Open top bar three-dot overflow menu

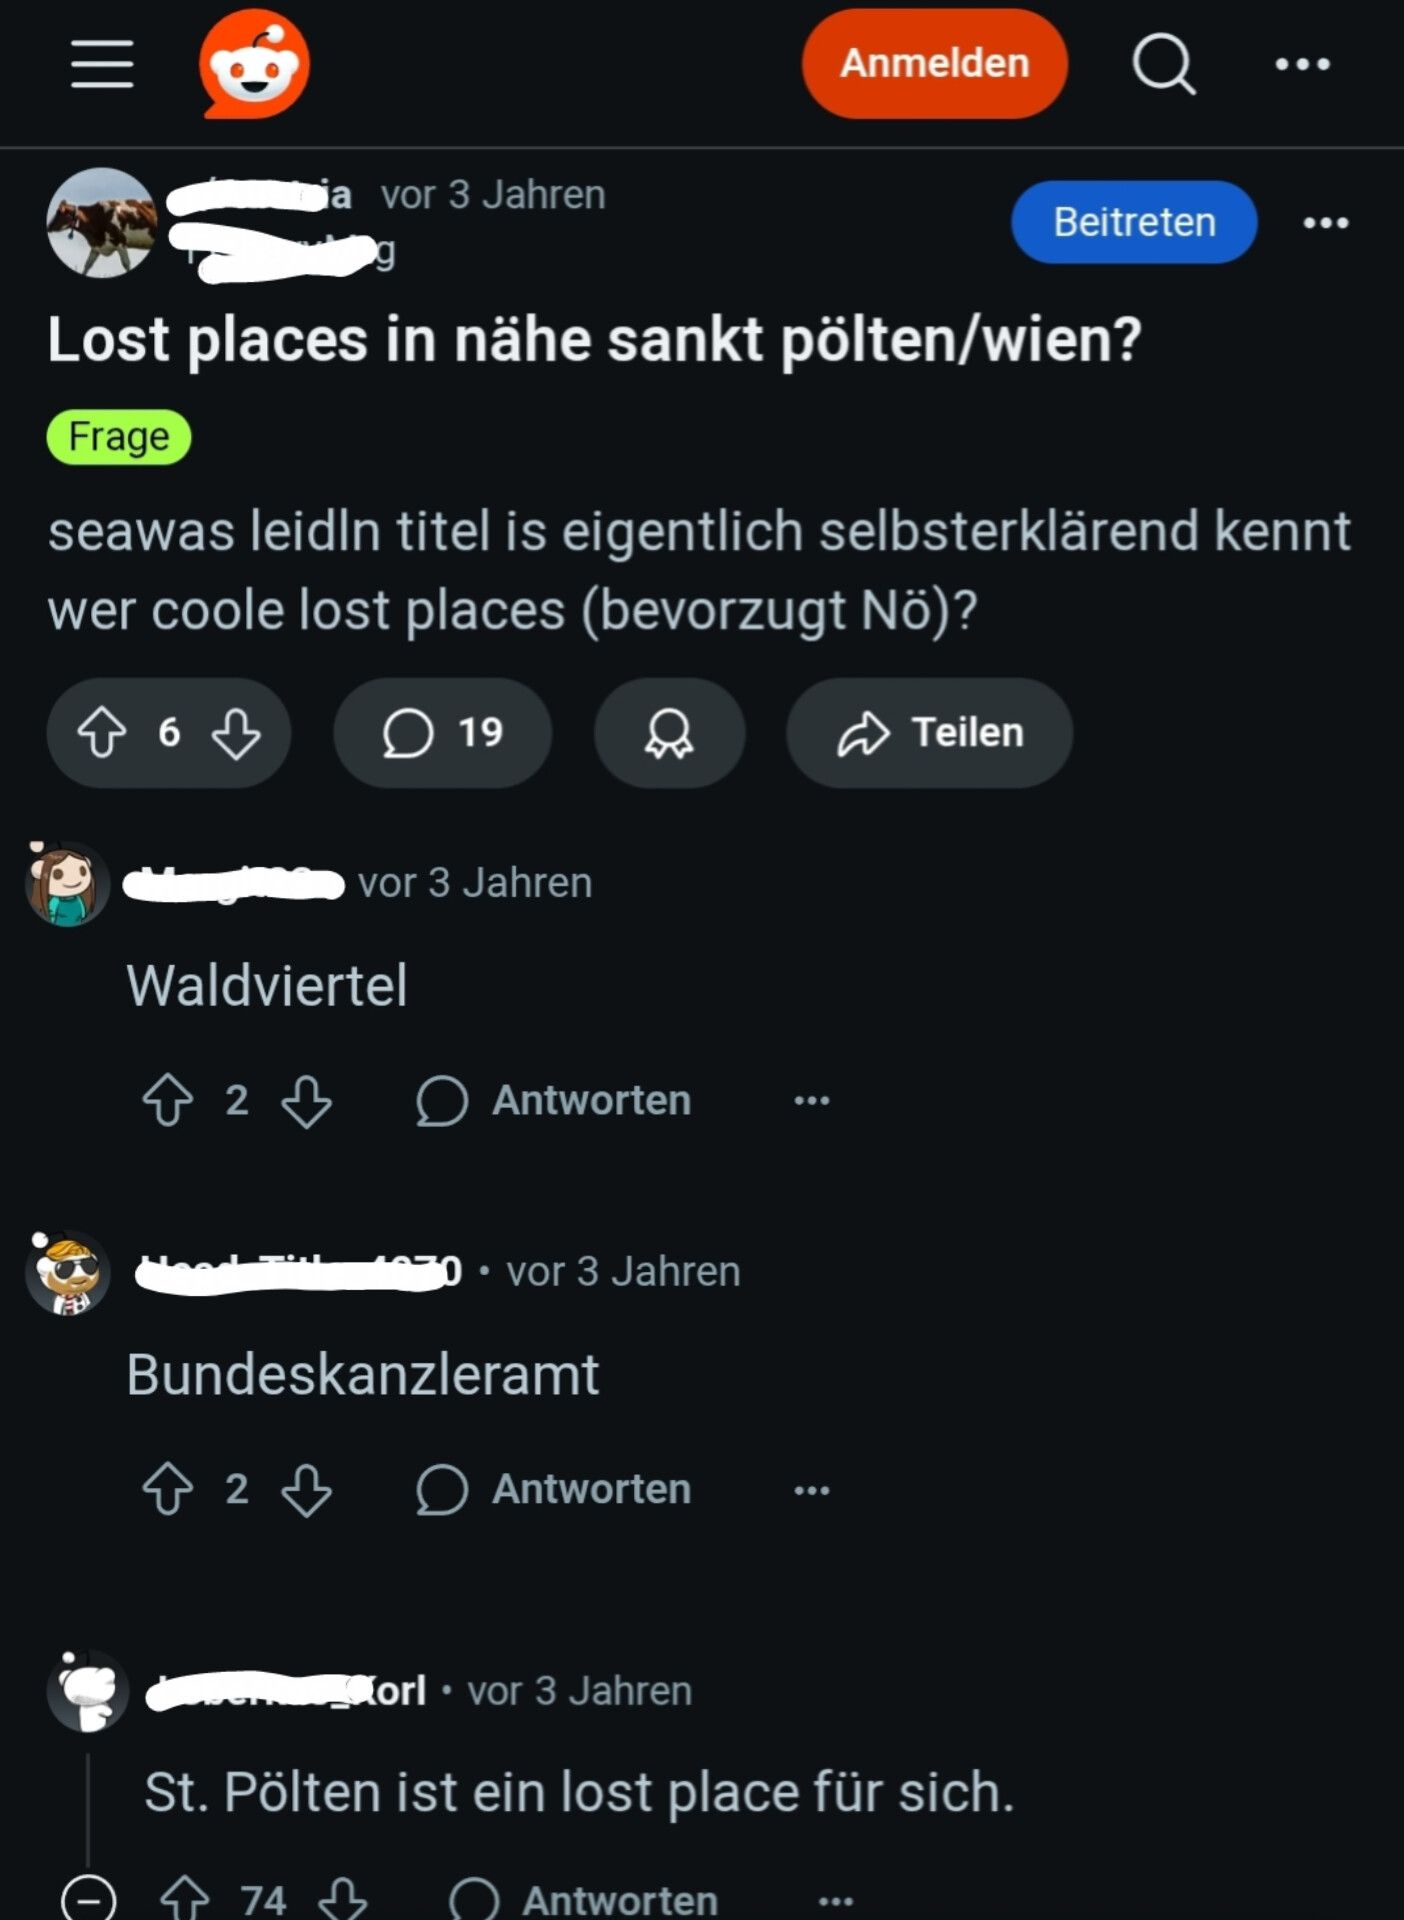click(x=1302, y=64)
